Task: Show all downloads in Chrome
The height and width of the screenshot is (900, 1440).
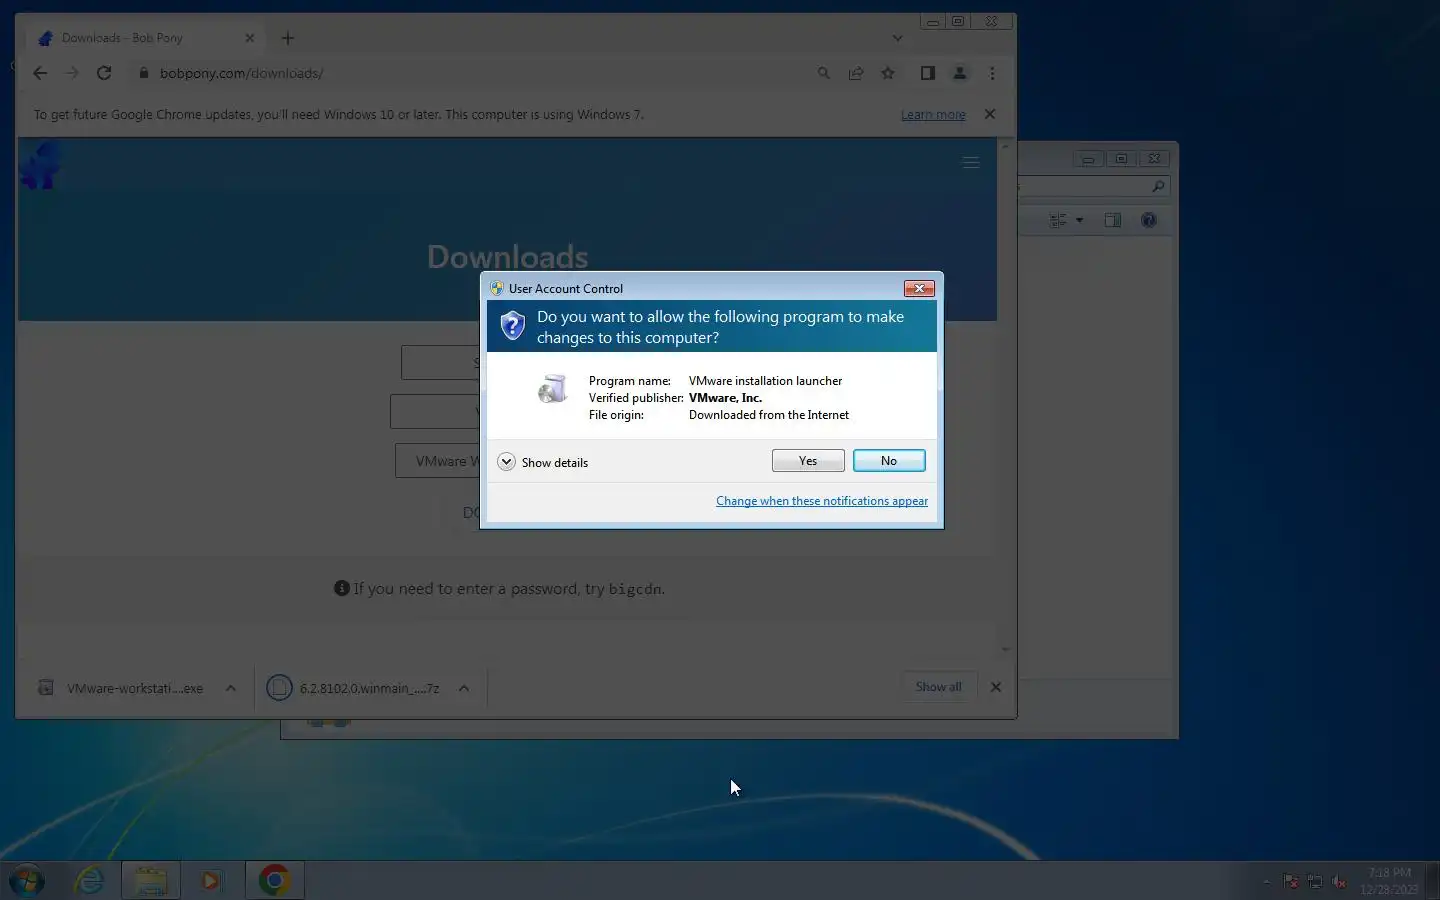Action: click(938, 687)
